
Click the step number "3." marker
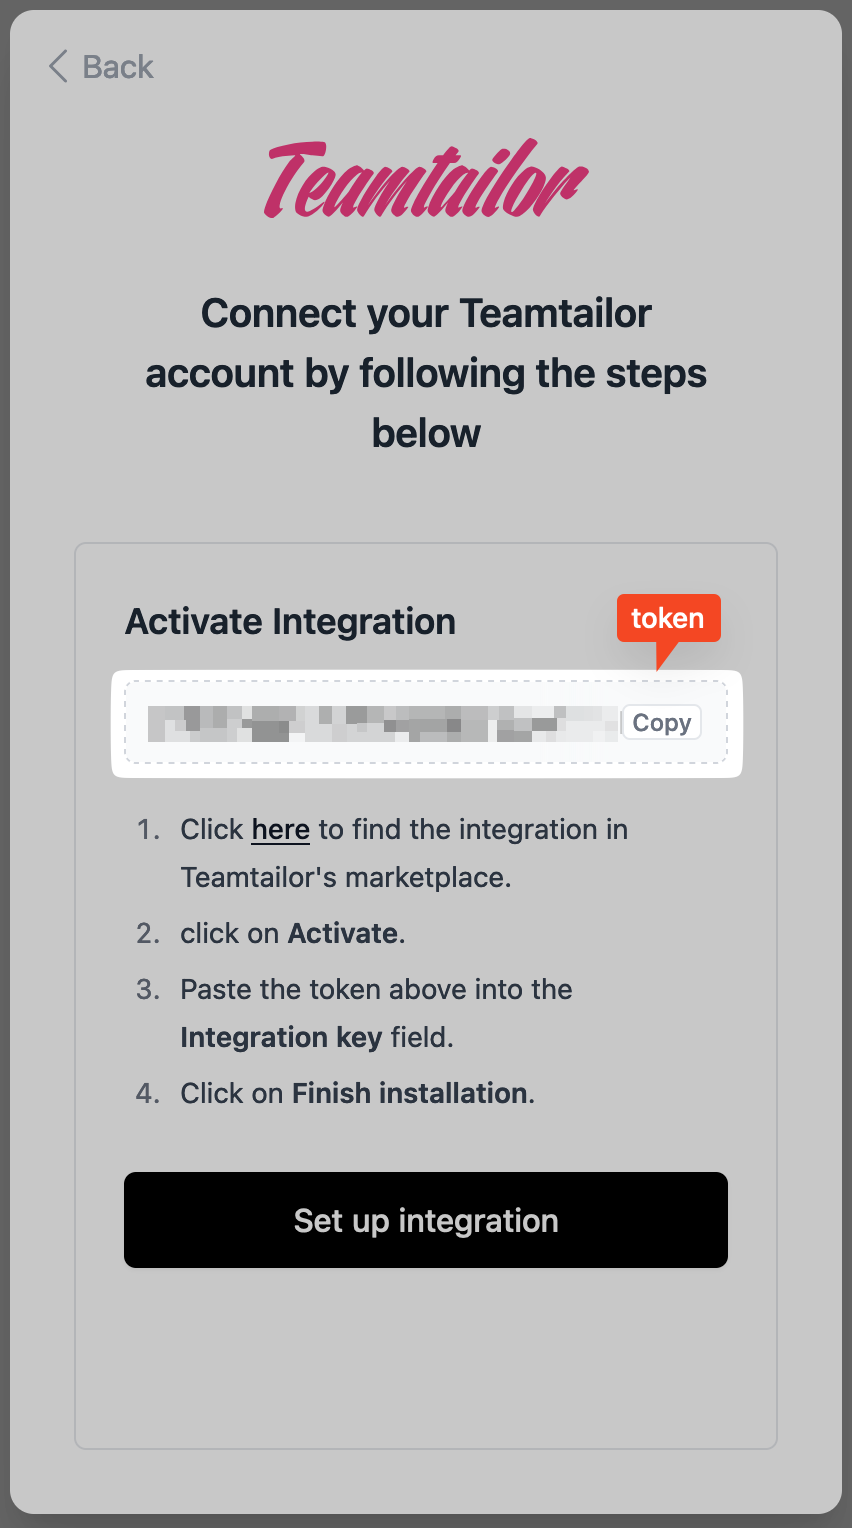pos(148,990)
